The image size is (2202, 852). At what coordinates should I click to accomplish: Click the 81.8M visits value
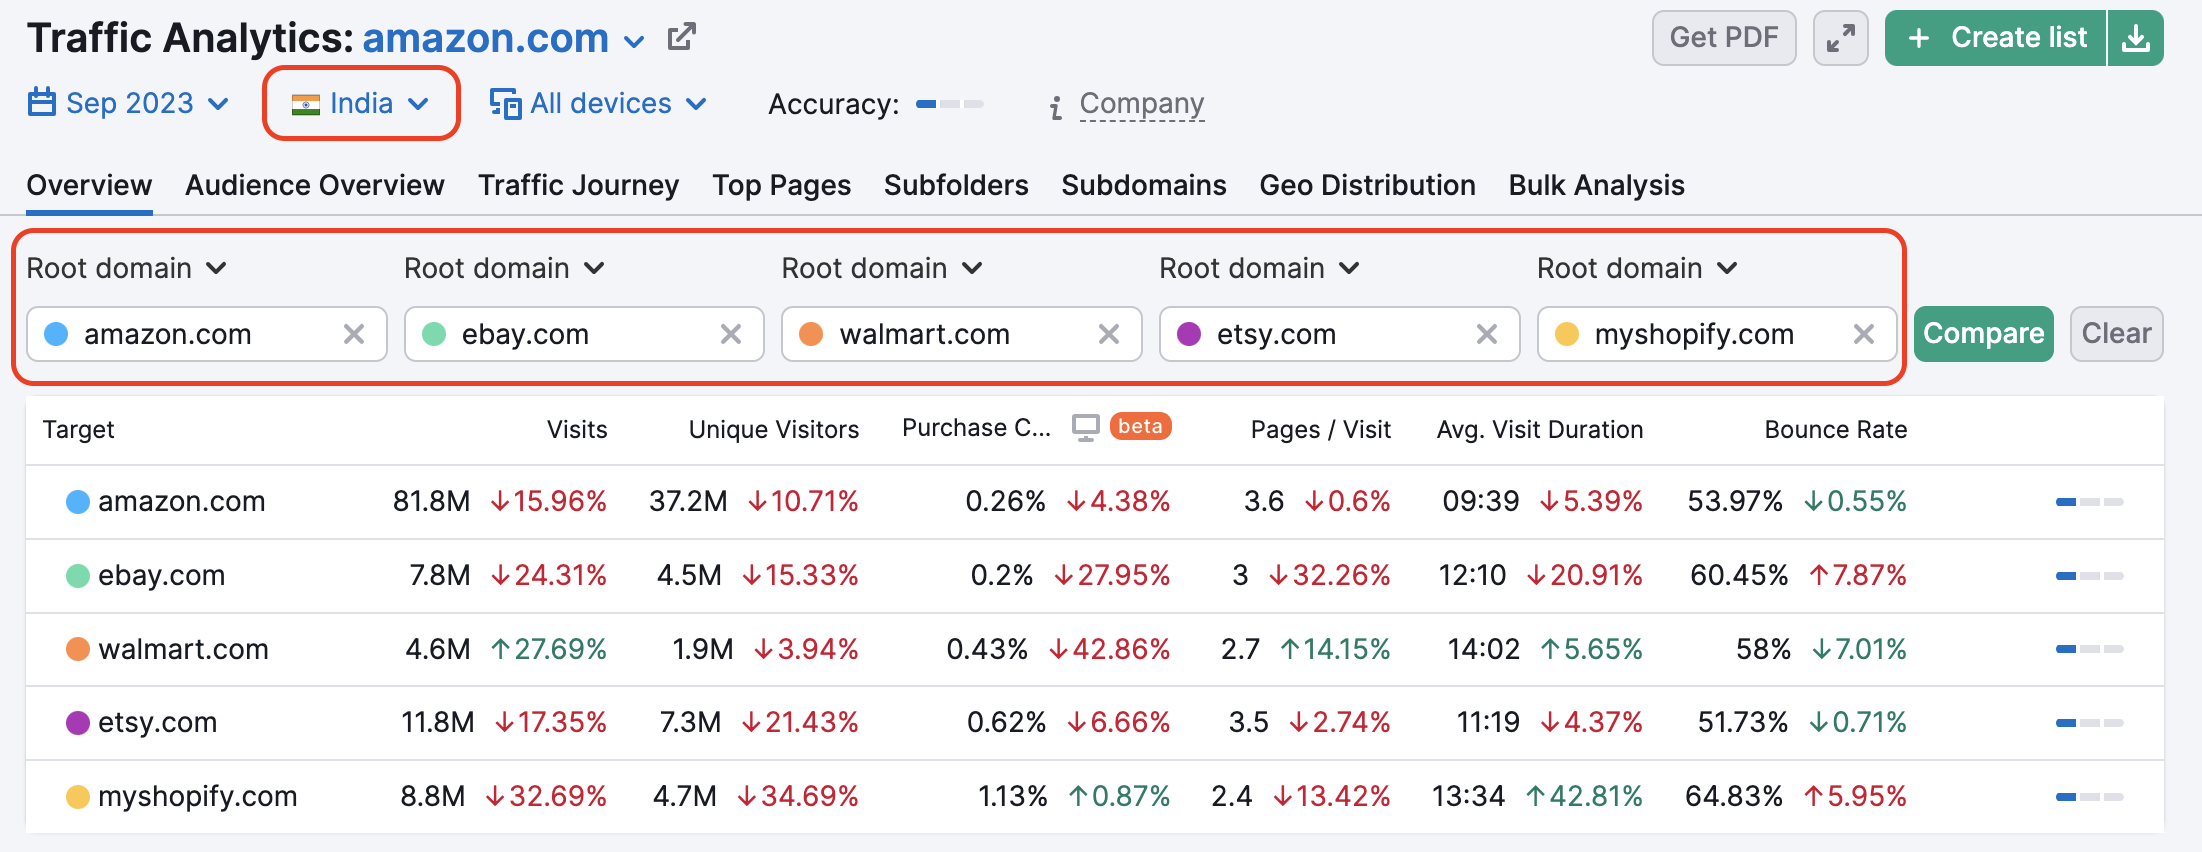[431, 501]
